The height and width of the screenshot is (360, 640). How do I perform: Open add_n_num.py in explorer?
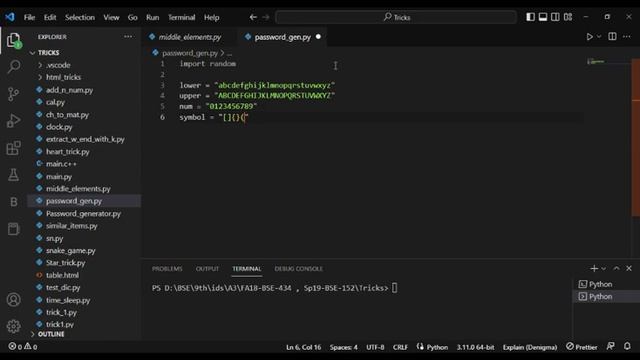[69, 90]
